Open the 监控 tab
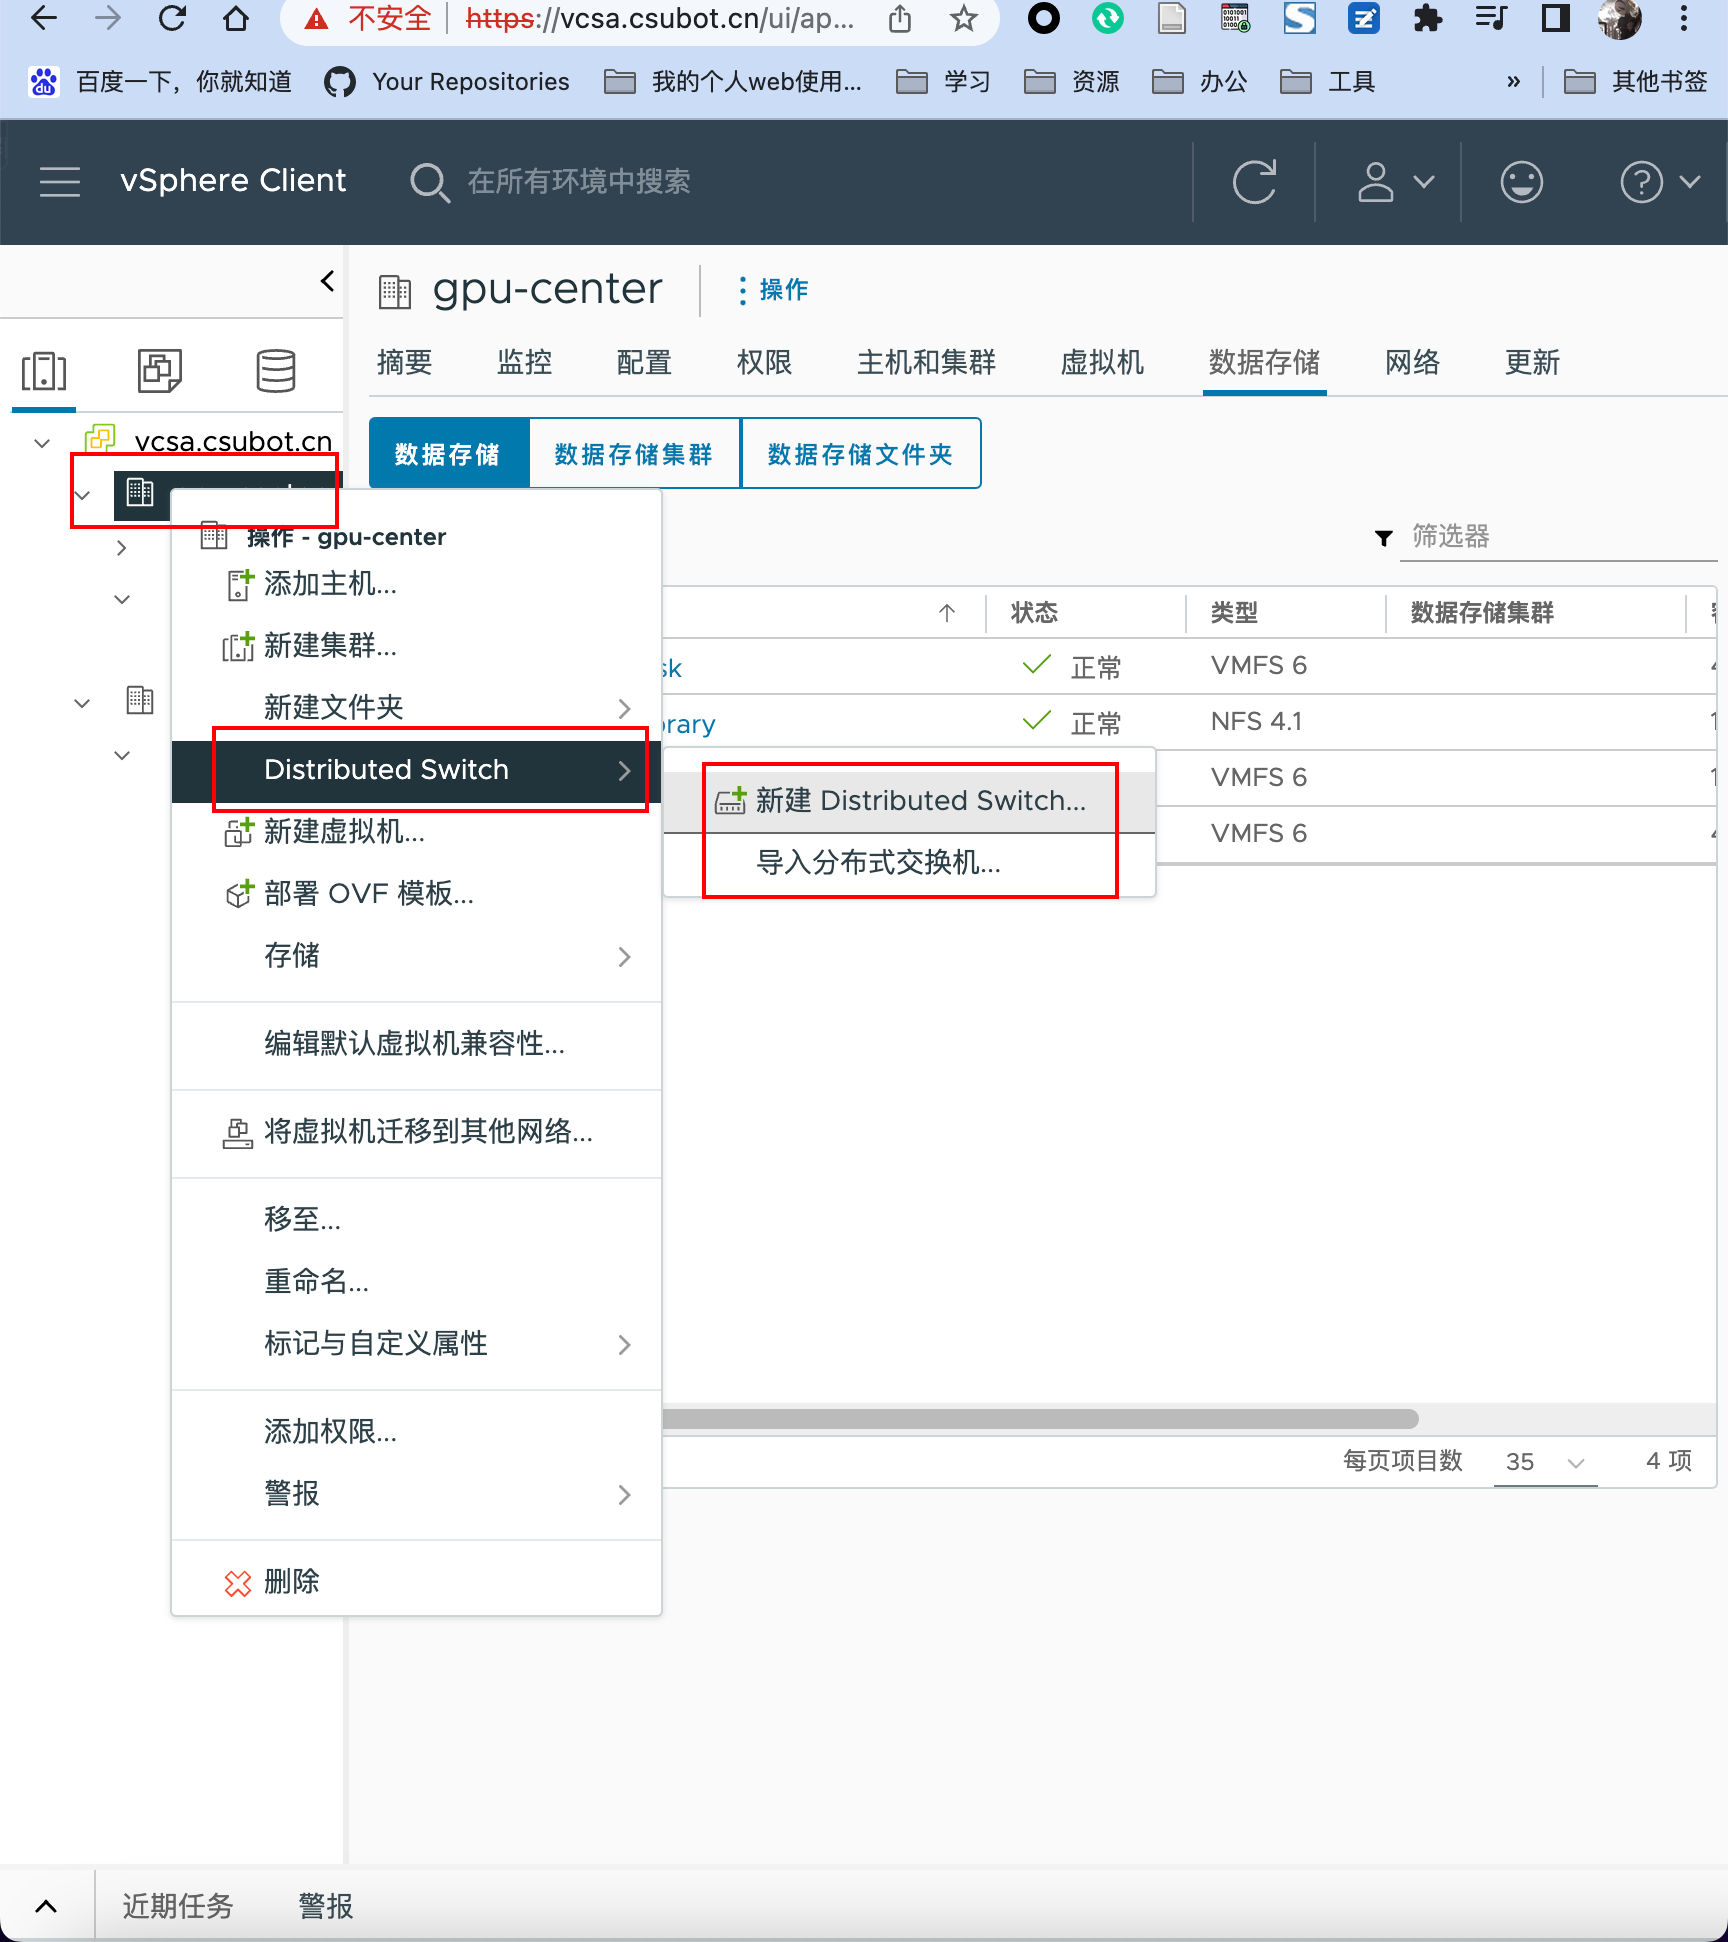1728x1942 pixels. (524, 362)
